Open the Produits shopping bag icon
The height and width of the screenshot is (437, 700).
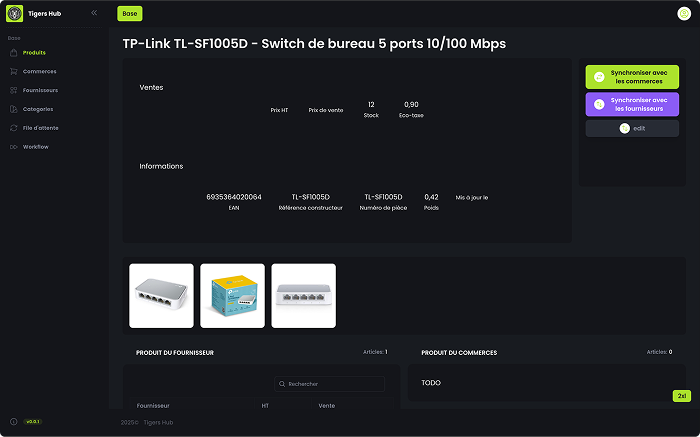13,53
